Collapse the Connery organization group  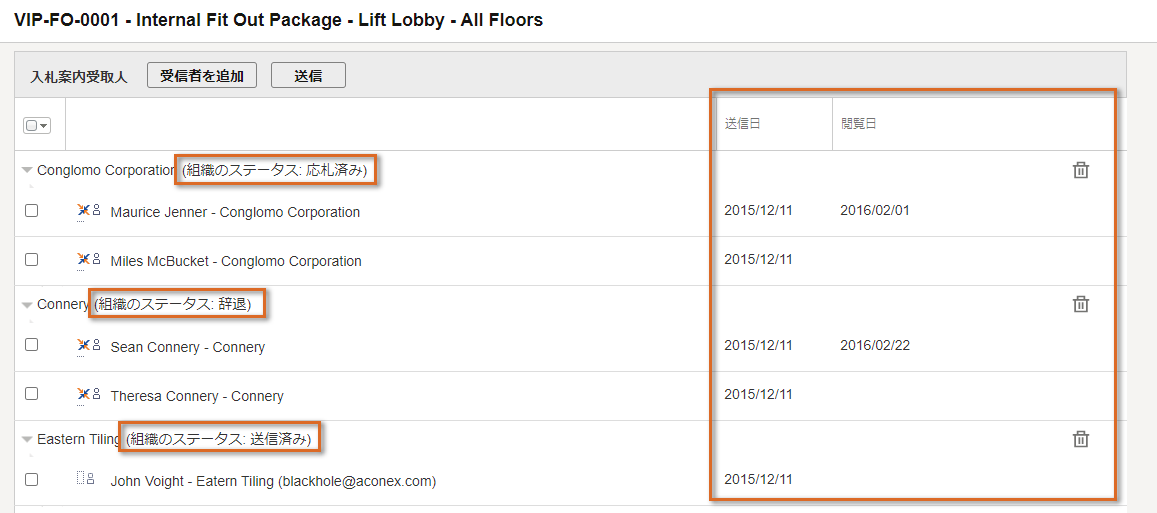point(27,304)
